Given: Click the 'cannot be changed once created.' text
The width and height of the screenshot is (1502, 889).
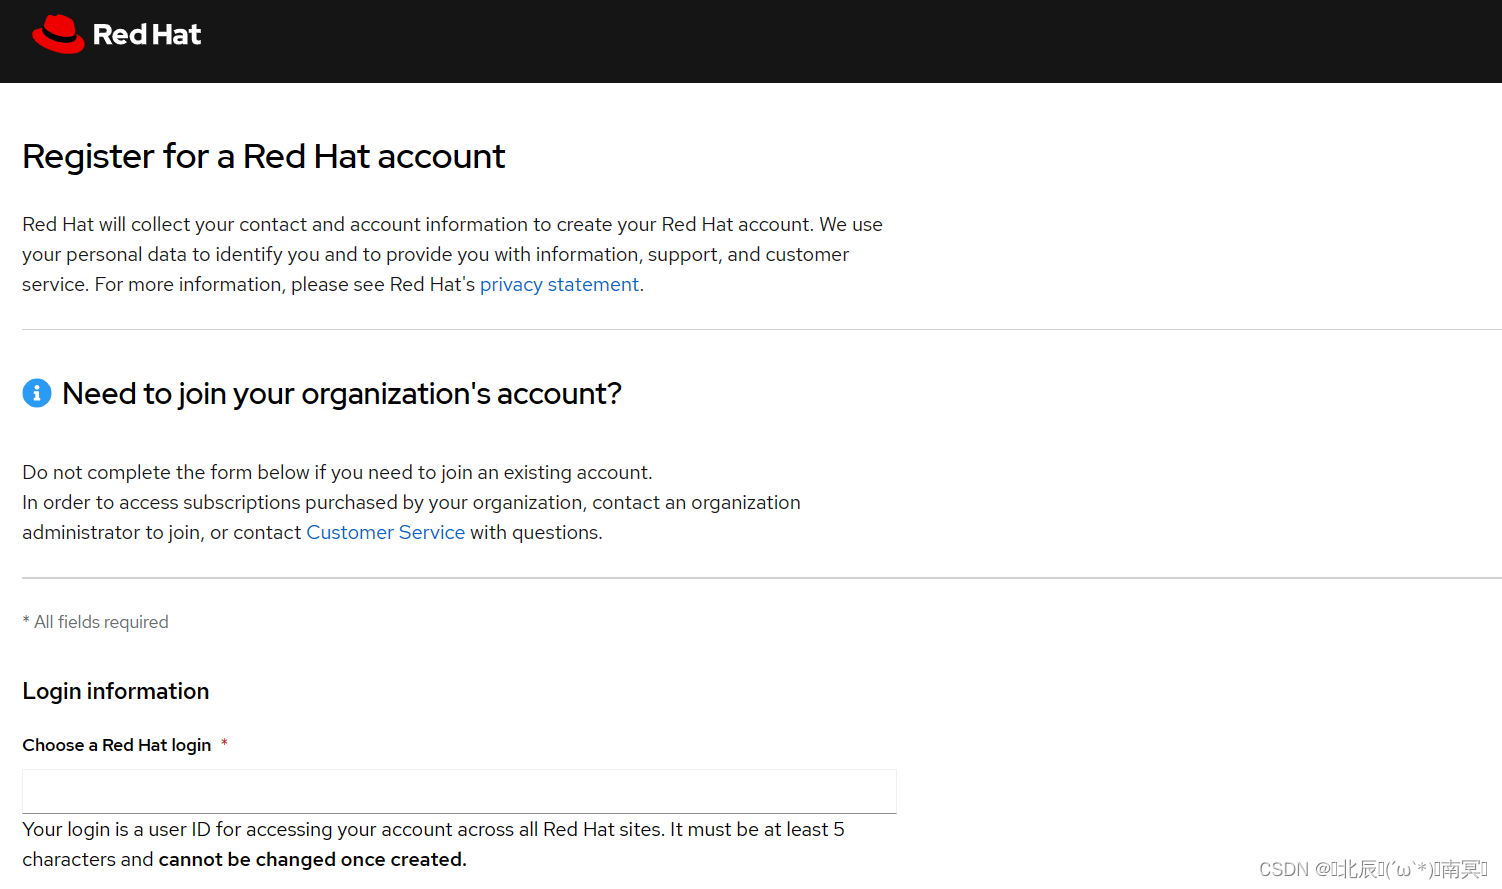Looking at the screenshot, I should point(312,859).
